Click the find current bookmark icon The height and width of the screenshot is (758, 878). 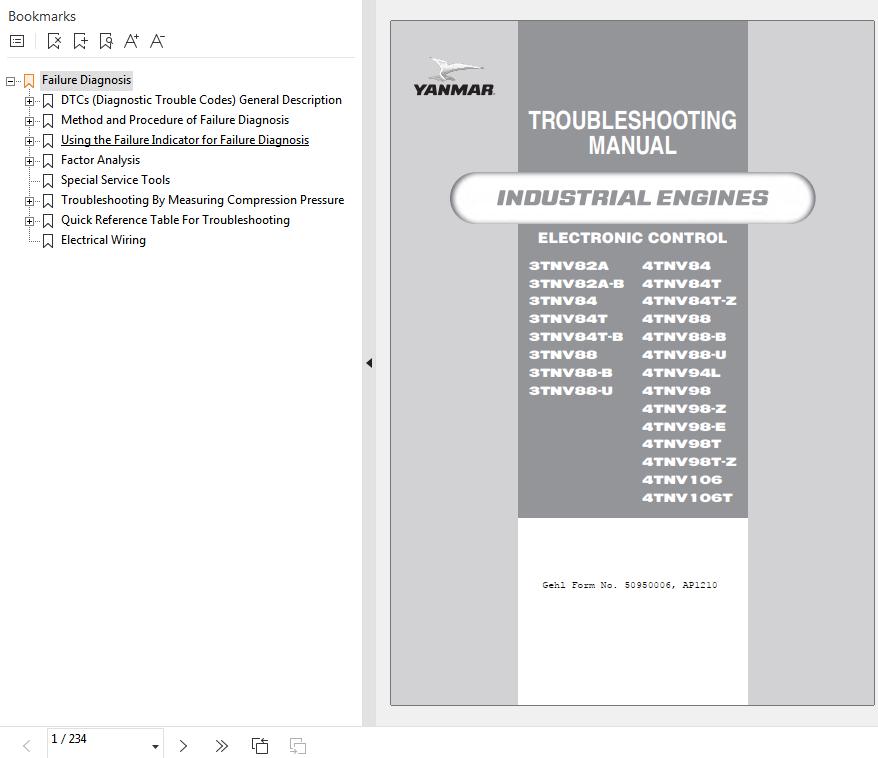(106, 41)
